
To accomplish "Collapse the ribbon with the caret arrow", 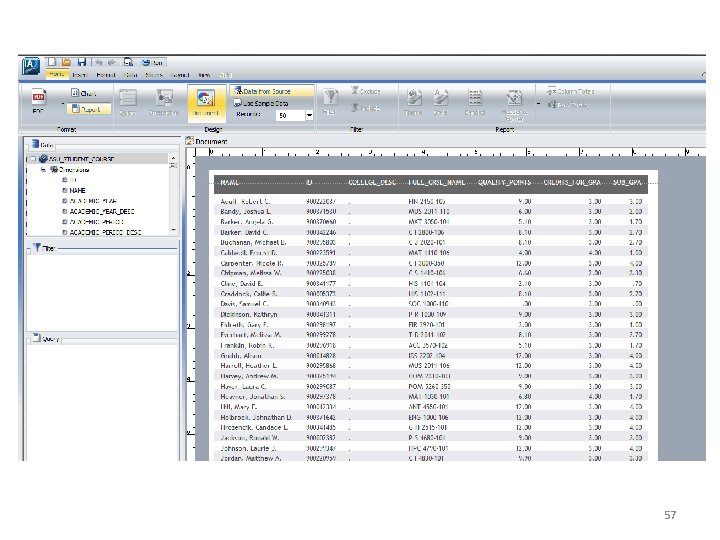I will click(703, 74).
